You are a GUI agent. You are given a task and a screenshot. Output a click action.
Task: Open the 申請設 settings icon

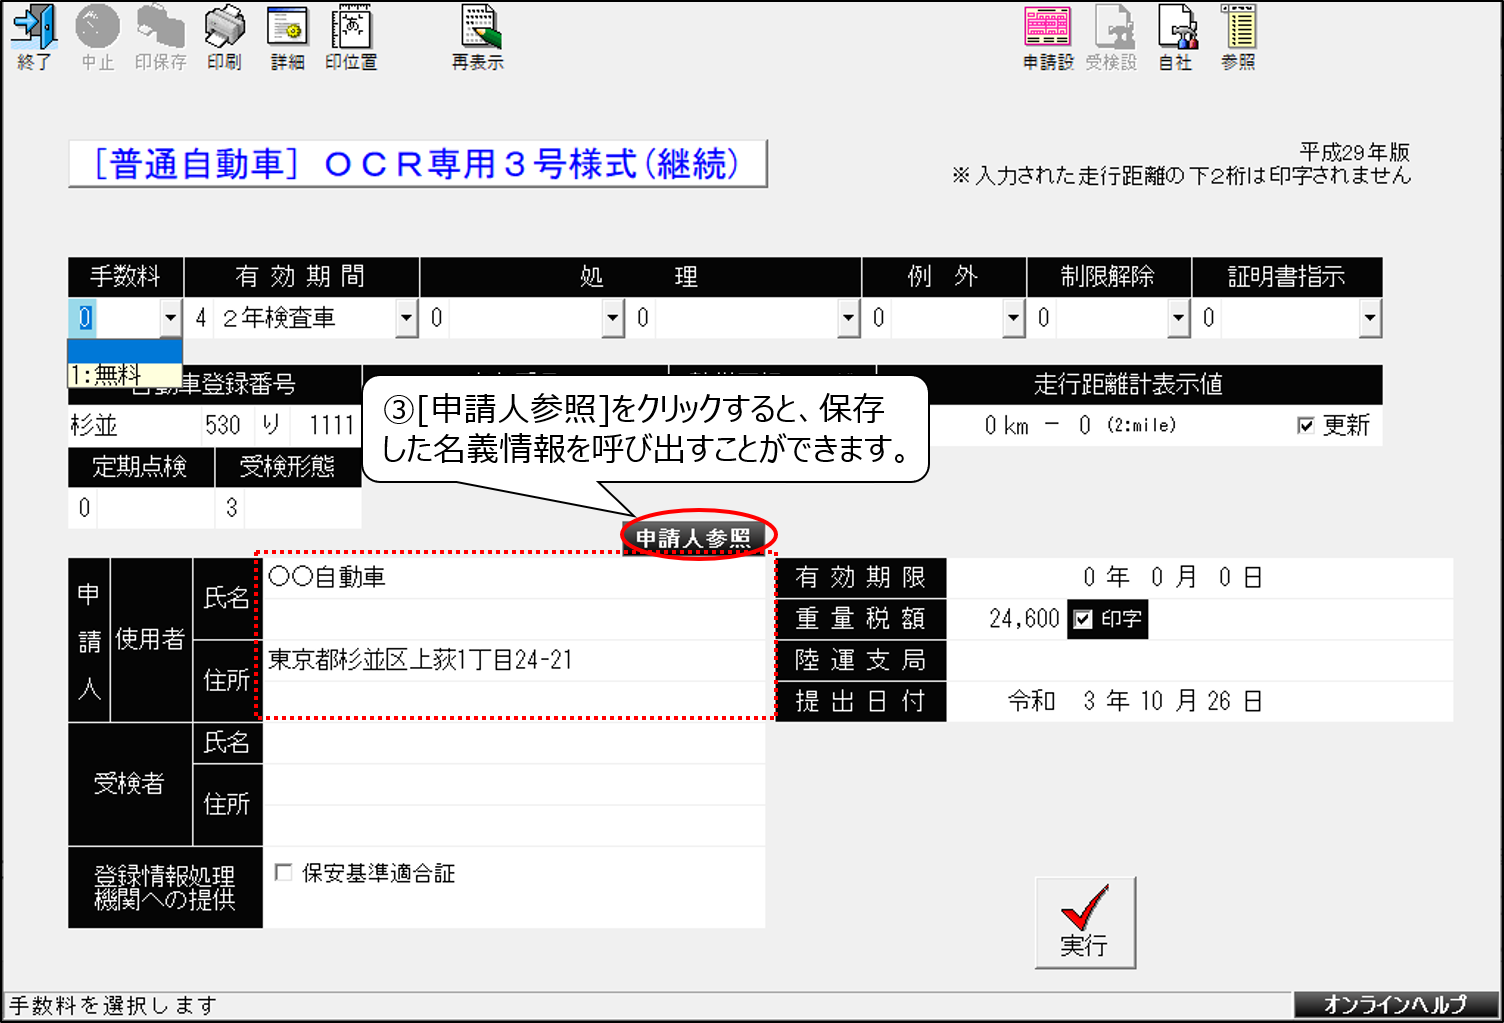[1048, 37]
